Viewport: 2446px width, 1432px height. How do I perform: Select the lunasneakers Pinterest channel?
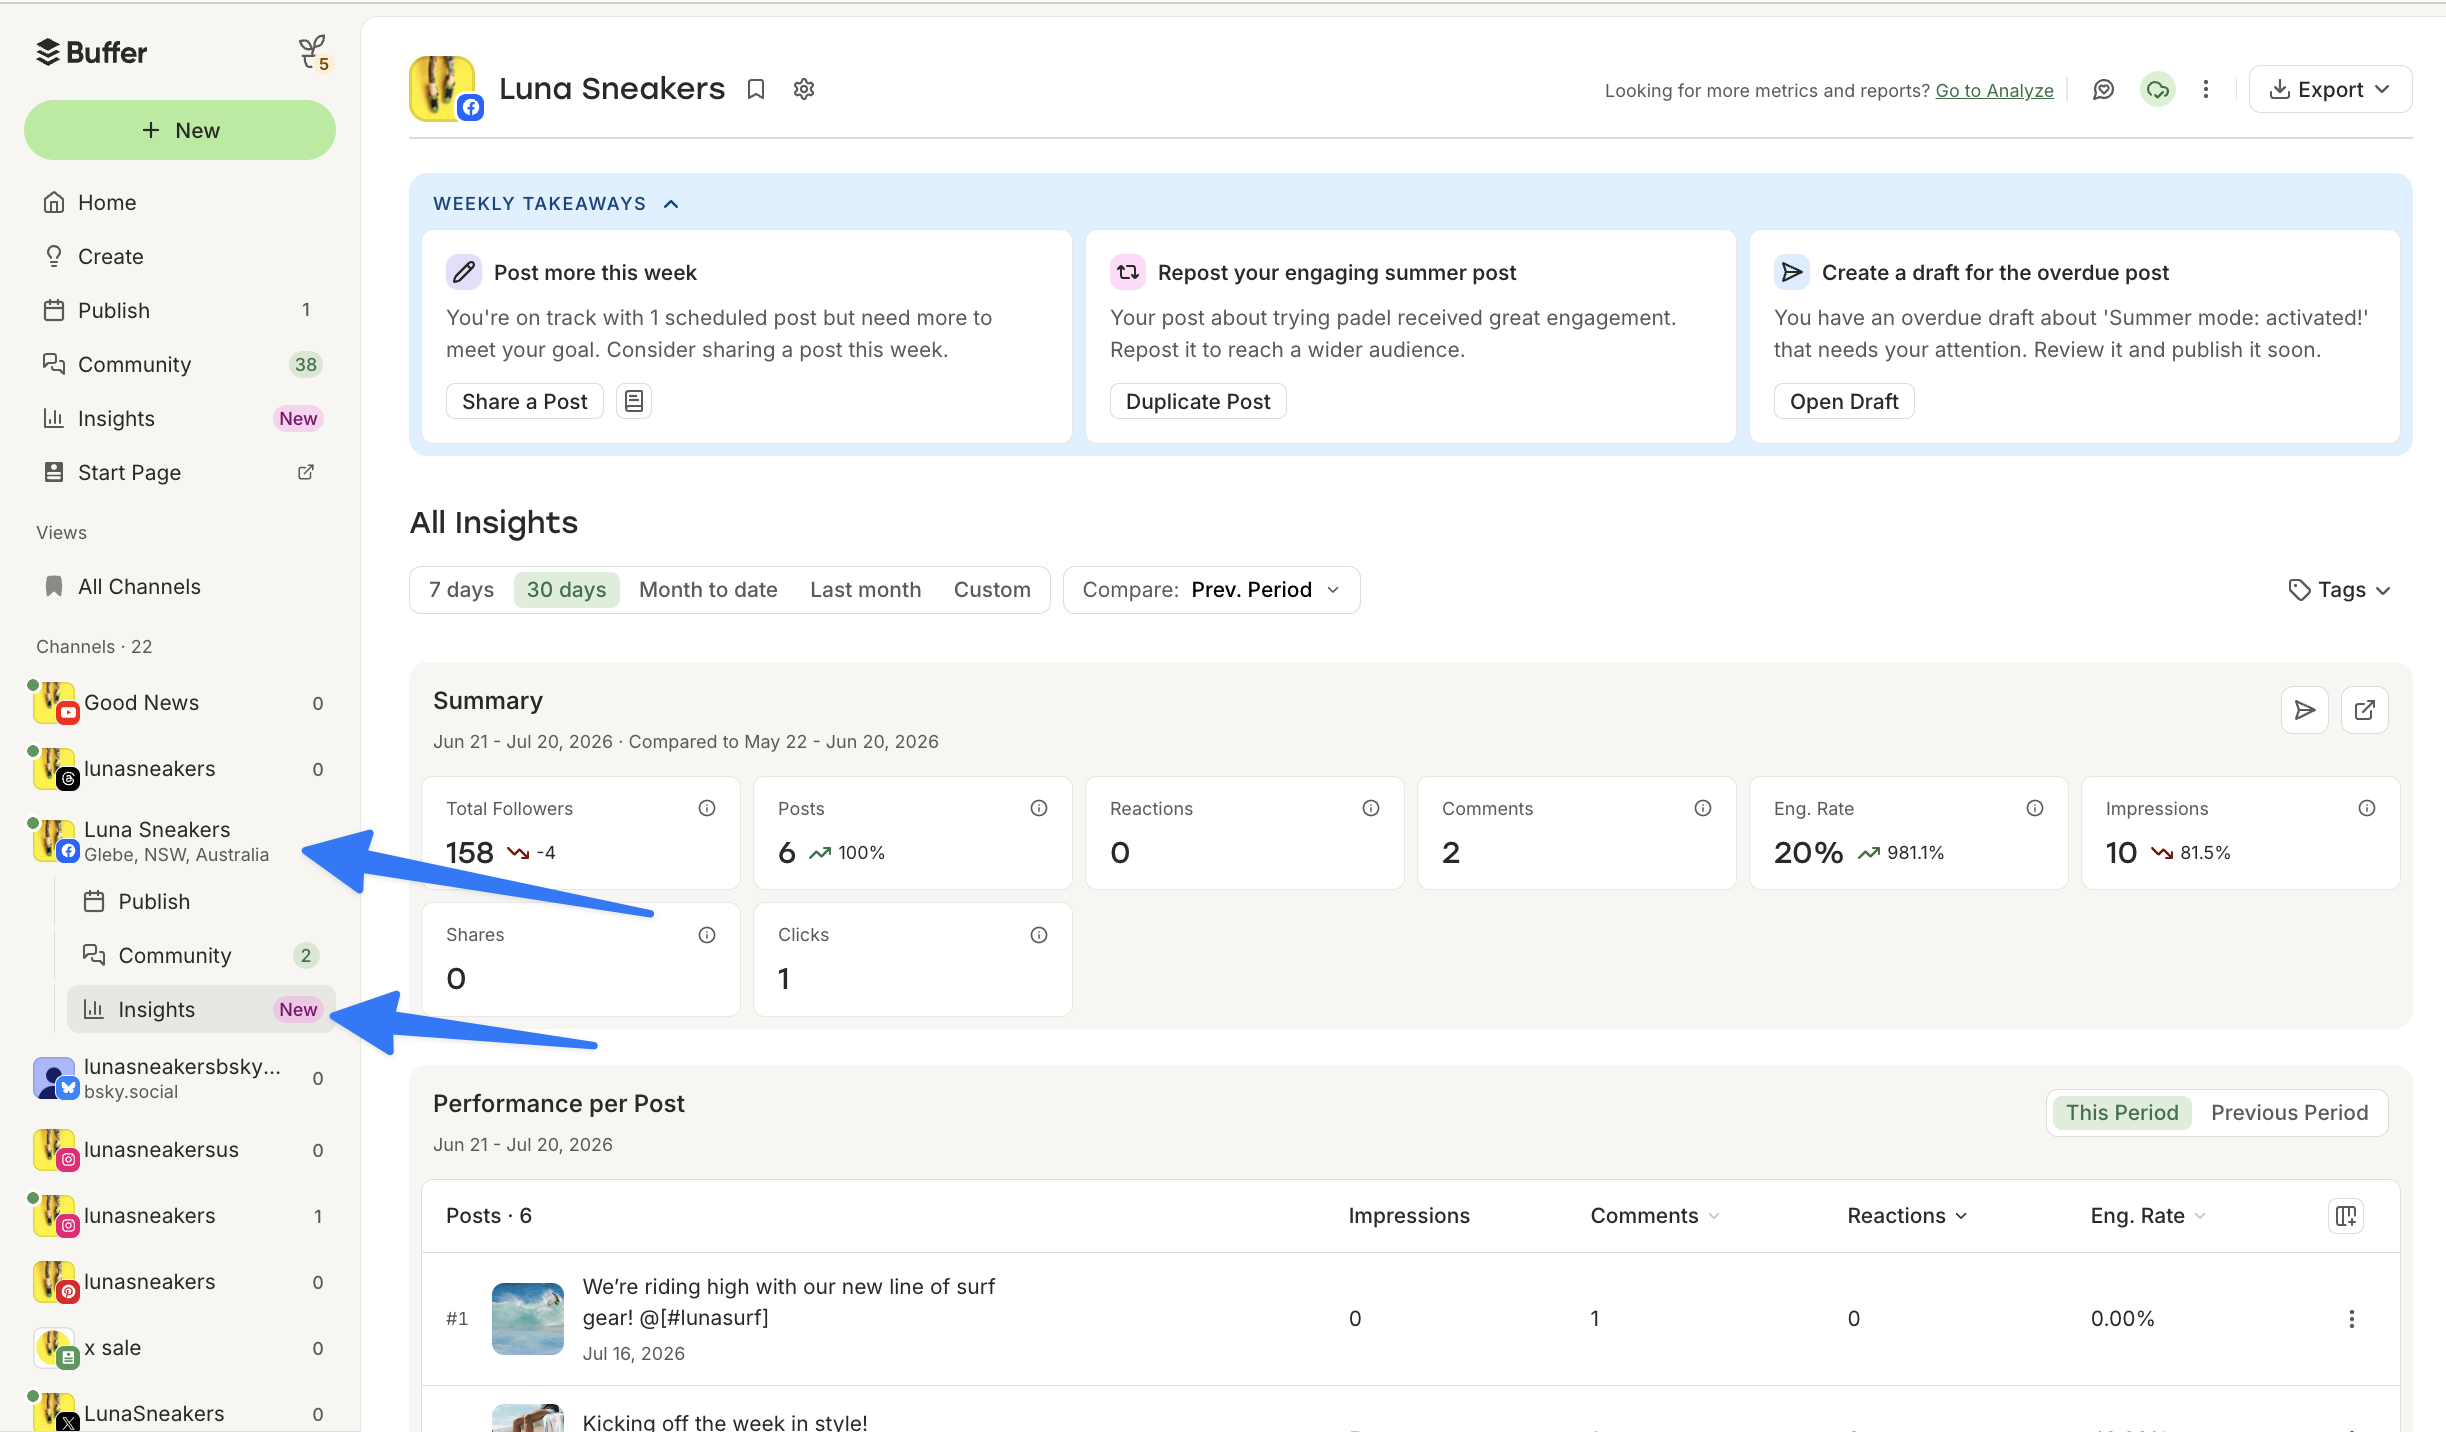[x=180, y=1282]
